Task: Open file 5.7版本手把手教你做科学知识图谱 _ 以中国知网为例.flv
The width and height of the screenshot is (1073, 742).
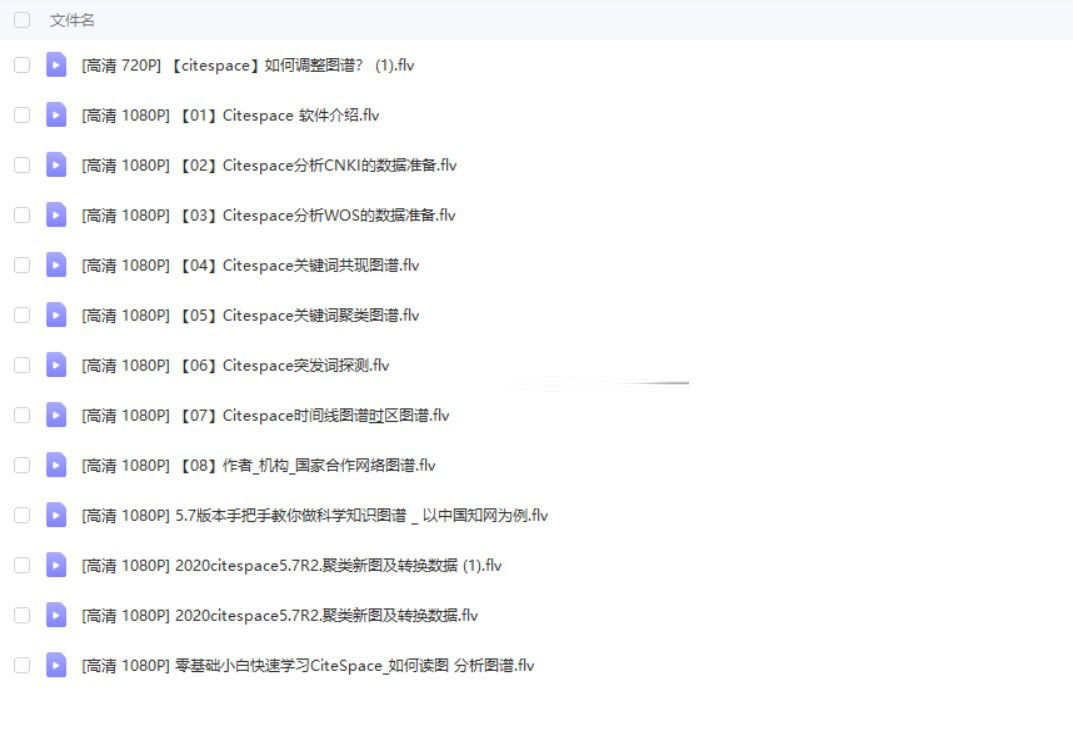Action: pyautogui.click(x=315, y=515)
